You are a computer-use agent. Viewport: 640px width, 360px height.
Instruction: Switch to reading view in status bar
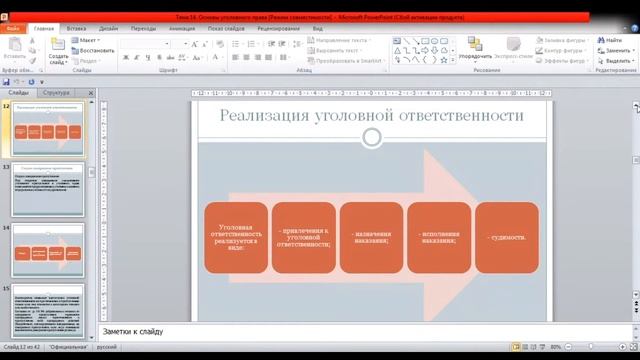tap(534, 347)
